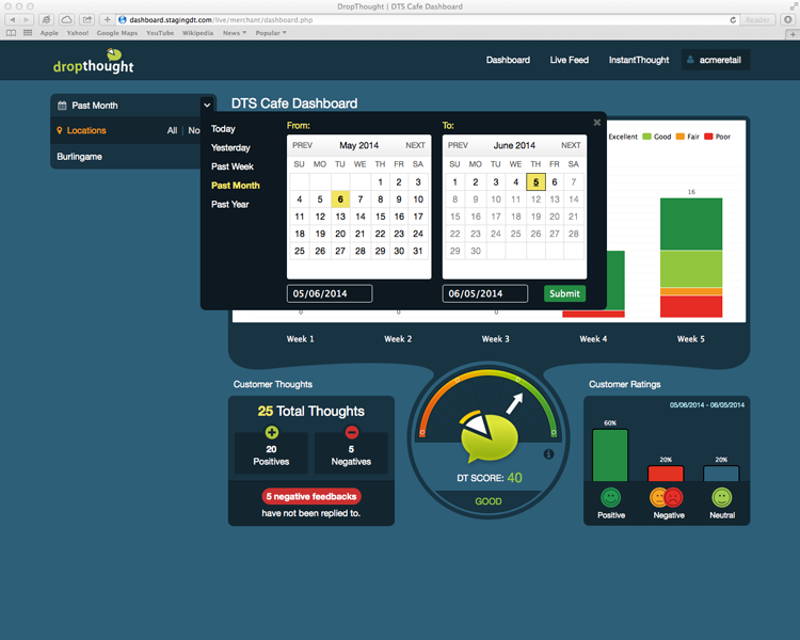Viewport: 800px width, 640px height.
Task: Click PREV on the June 2014 calendar
Action: click(x=458, y=145)
